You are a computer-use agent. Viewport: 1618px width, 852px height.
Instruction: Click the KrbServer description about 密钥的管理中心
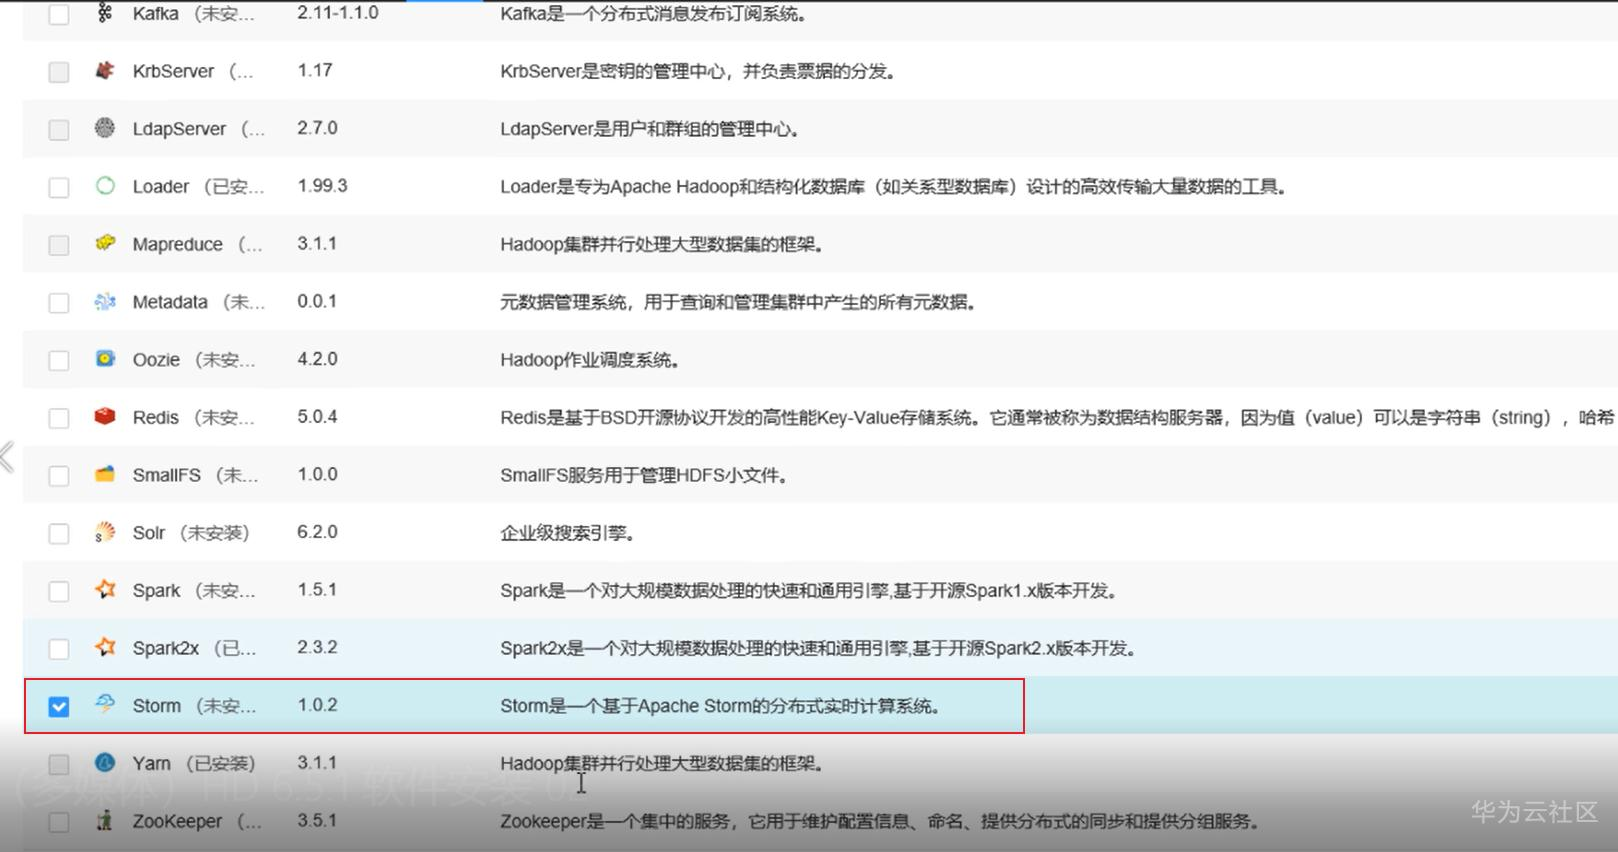click(x=698, y=71)
